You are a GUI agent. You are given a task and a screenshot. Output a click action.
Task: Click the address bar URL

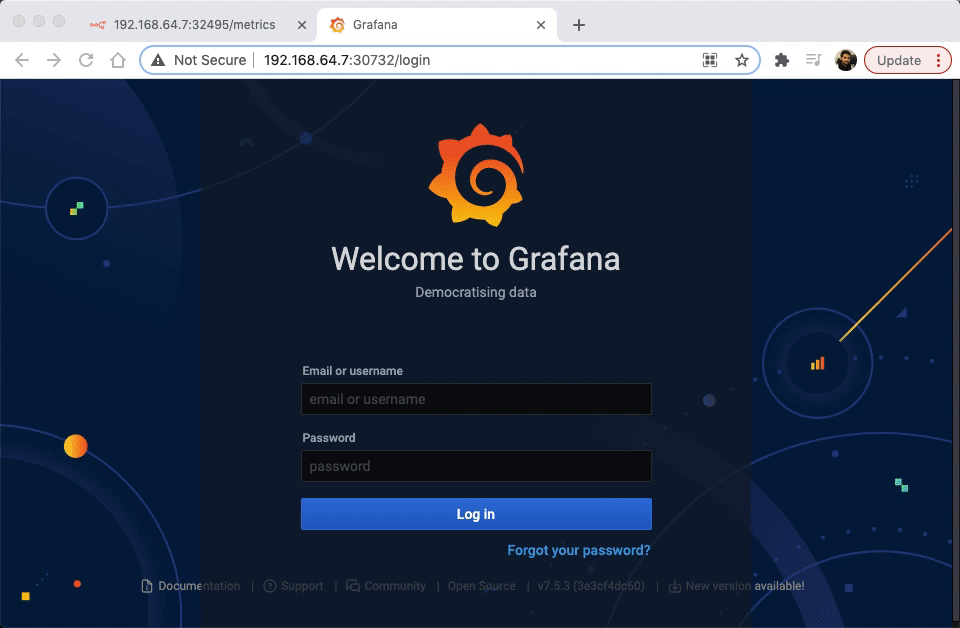coord(347,60)
